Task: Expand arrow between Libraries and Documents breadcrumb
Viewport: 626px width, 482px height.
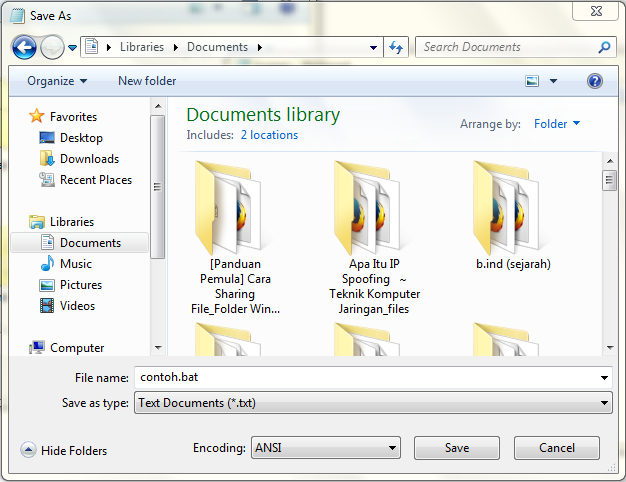Action: tap(176, 48)
